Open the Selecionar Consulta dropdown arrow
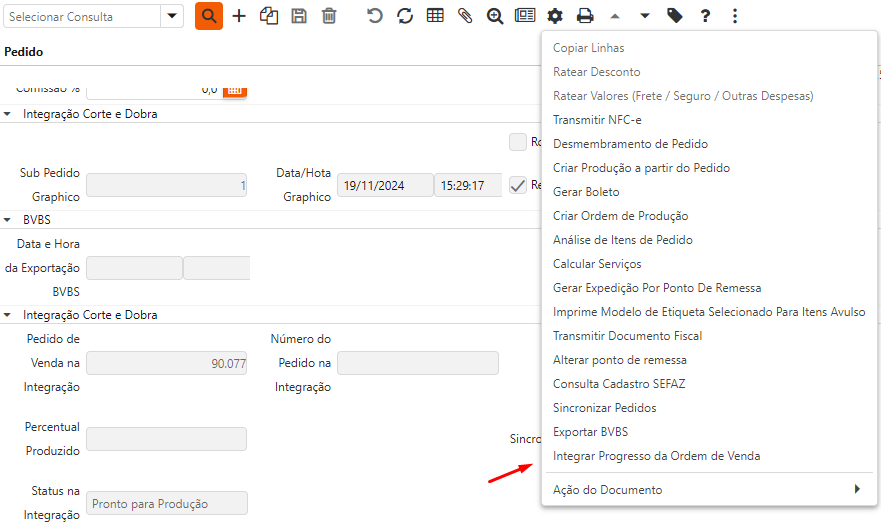This screenshot has height=523, width=881. 172,16
